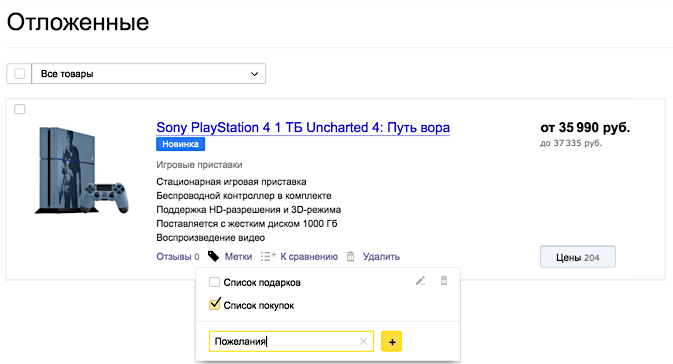673x364 pixels.
Task: Click the price от 35 990 руб.
Action: click(585, 127)
